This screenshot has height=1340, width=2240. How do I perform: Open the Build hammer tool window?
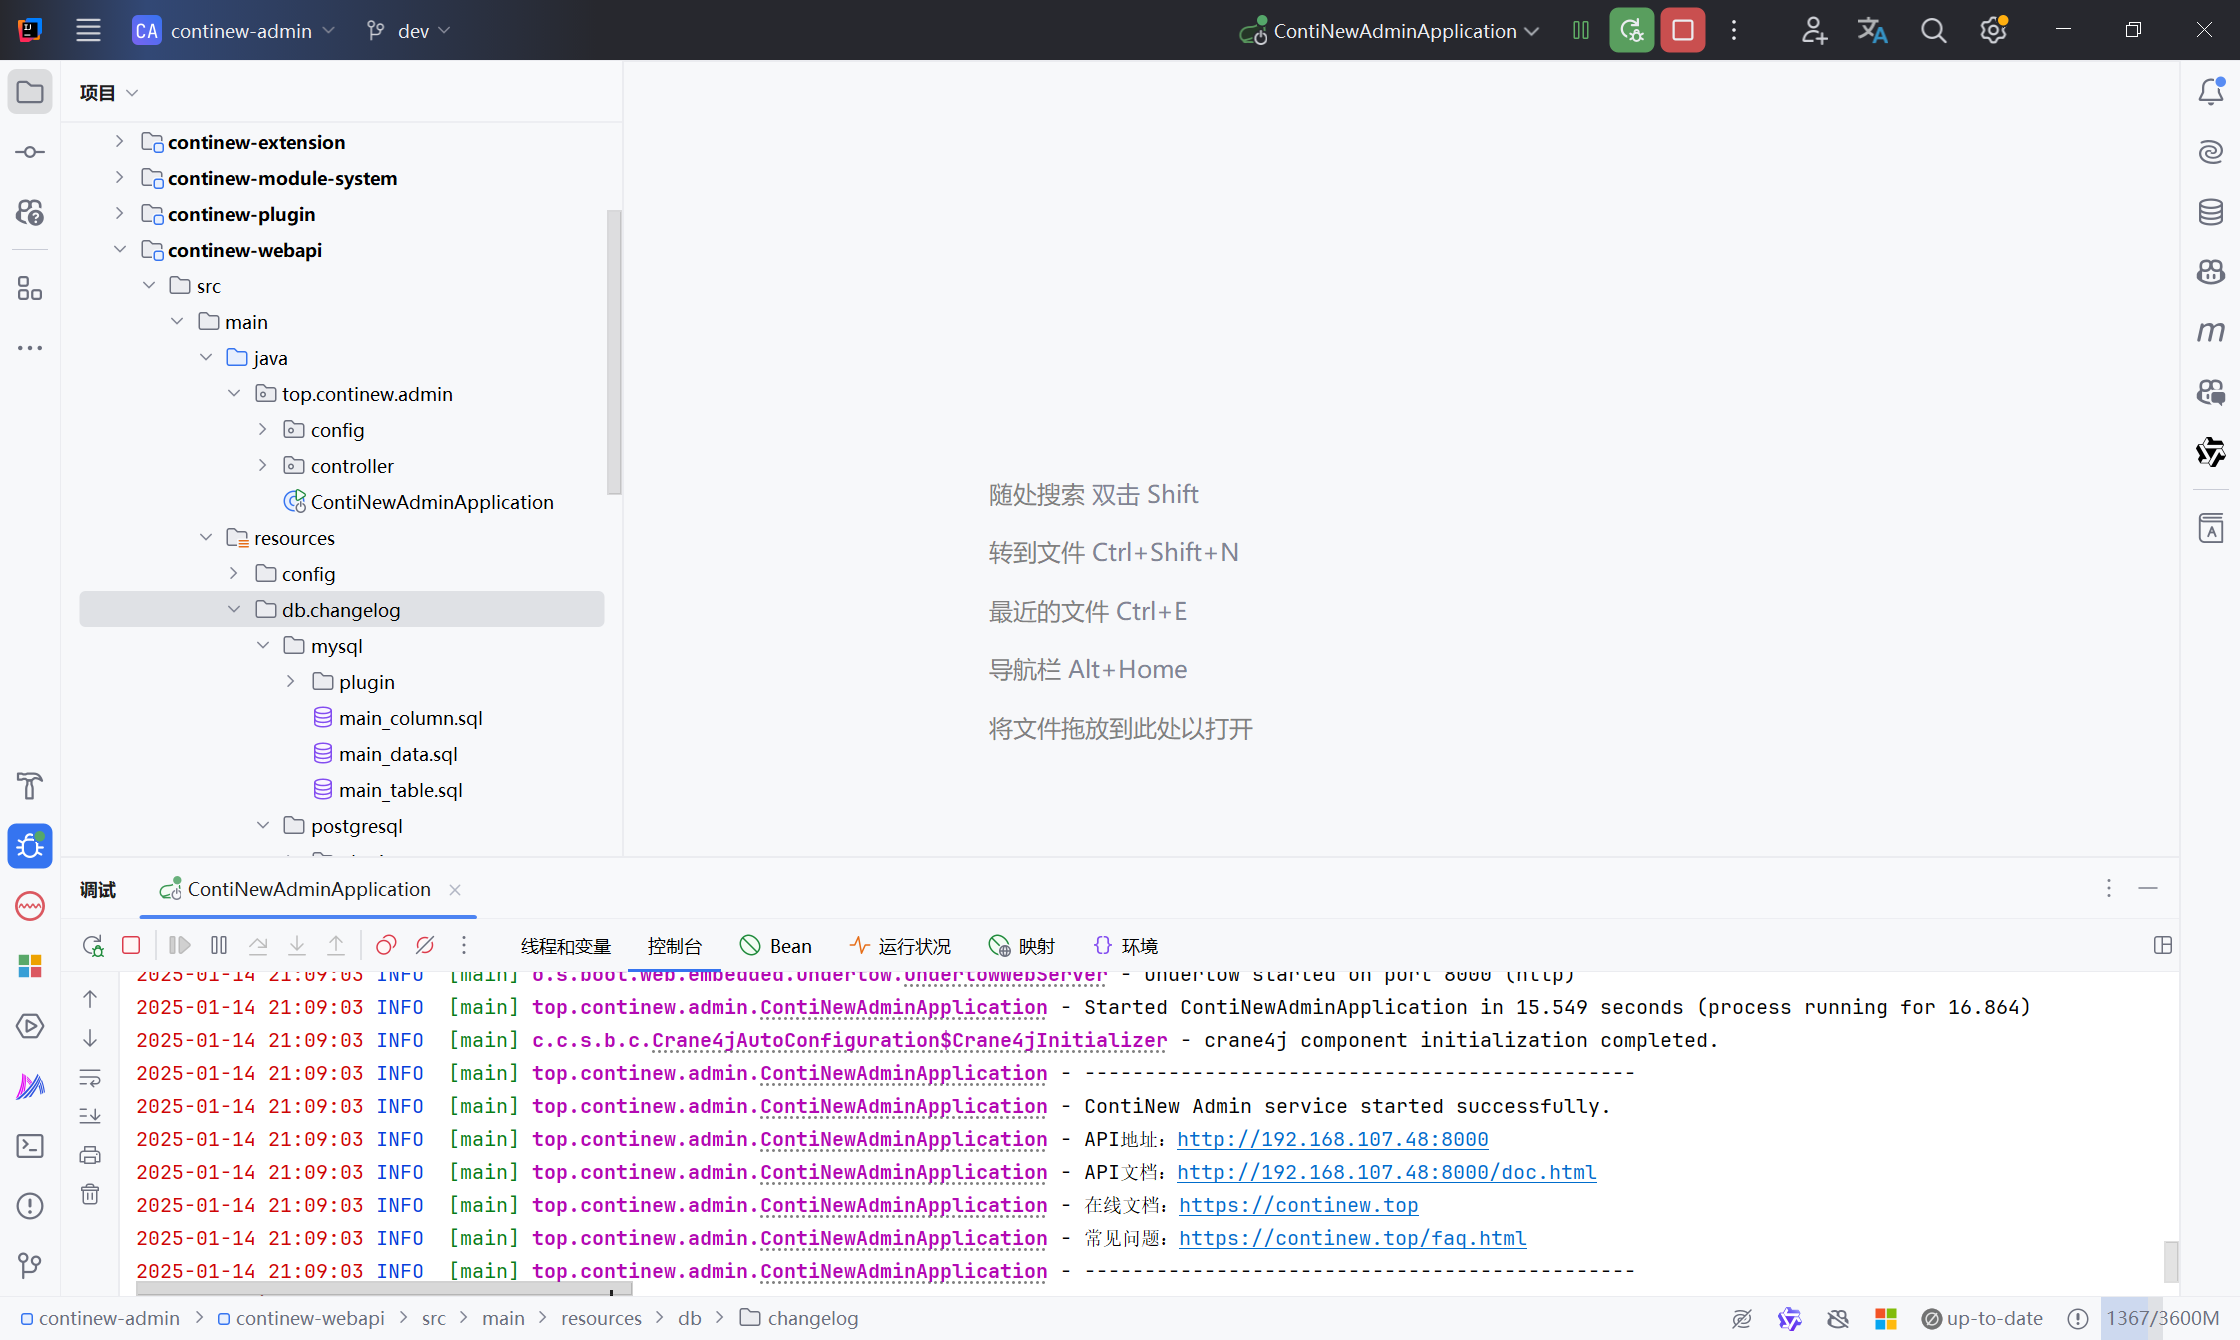(x=30, y=786)
